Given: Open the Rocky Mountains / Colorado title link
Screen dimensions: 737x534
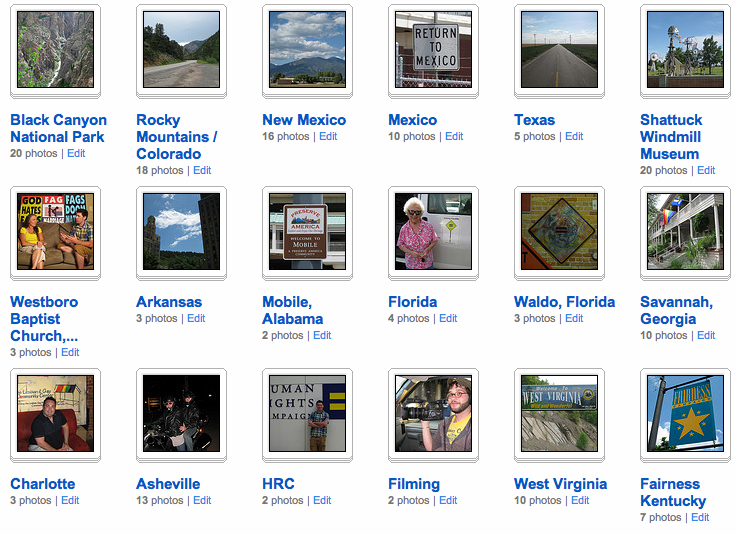Looking at the screenshot, I should pos(177,137).
